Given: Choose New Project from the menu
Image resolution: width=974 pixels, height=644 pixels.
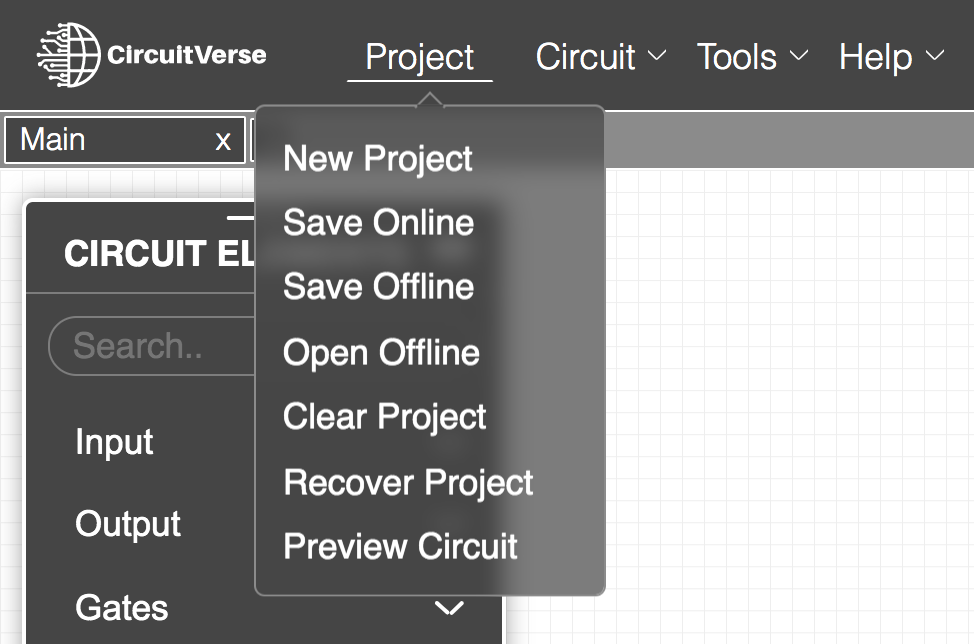Looking at the screenshot, I should tap(378, 158).
